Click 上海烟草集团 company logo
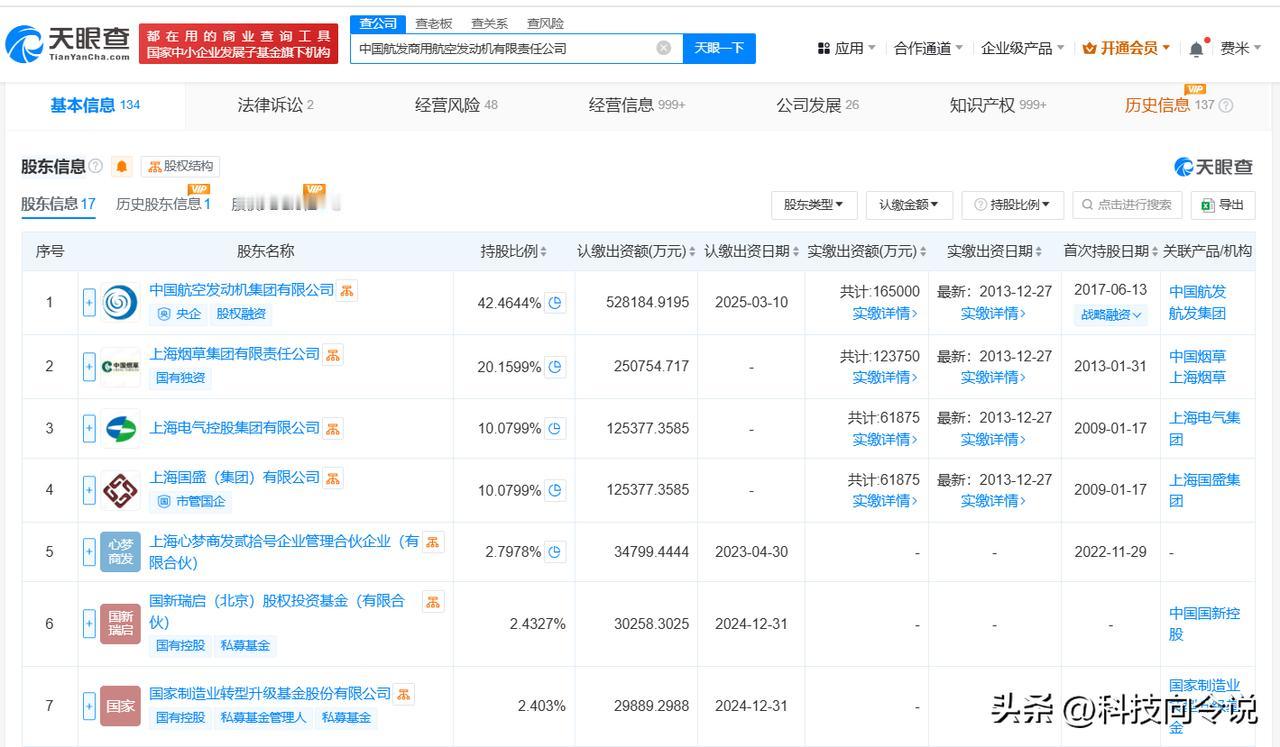The height and width of the screenshot is (747, 1280). coord(120,366)
